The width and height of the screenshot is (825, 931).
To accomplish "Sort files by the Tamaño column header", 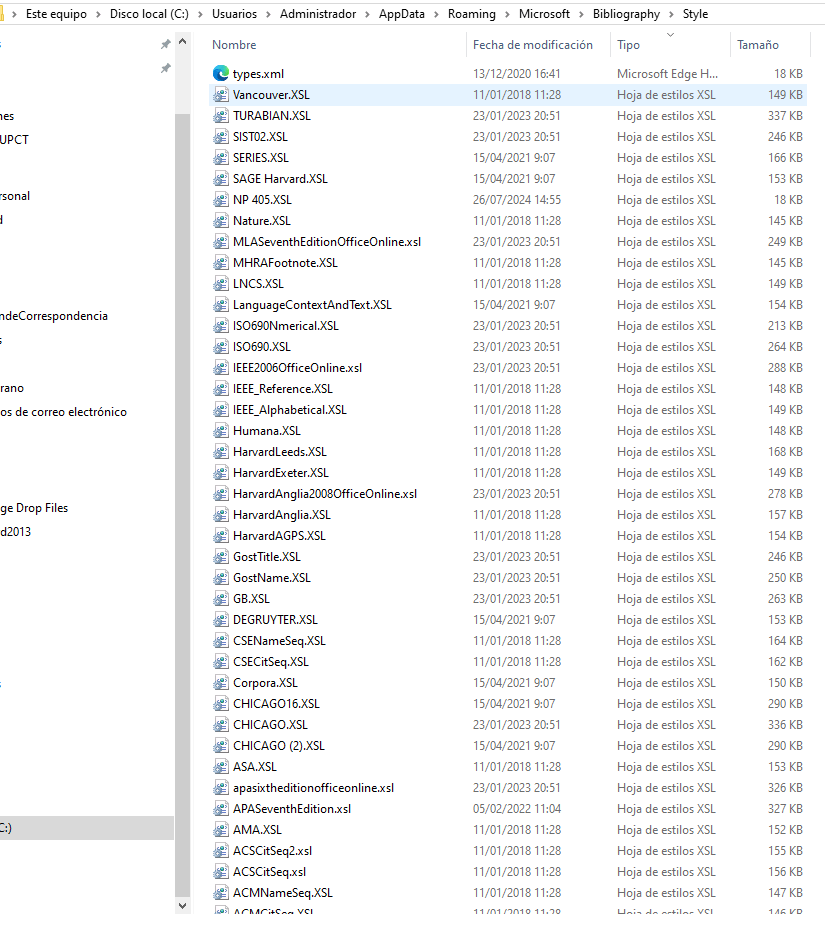I will tap(758, 45).
